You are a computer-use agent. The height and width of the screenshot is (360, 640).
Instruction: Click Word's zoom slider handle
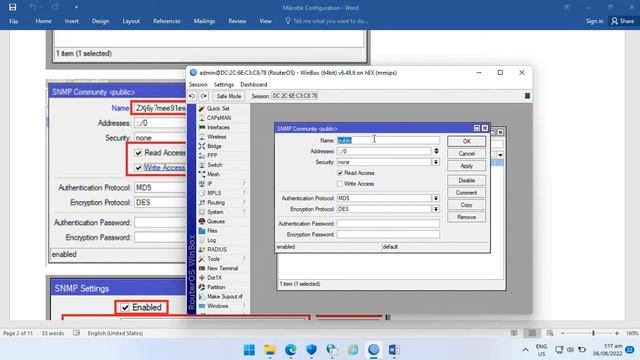click(x=593, y=333)
